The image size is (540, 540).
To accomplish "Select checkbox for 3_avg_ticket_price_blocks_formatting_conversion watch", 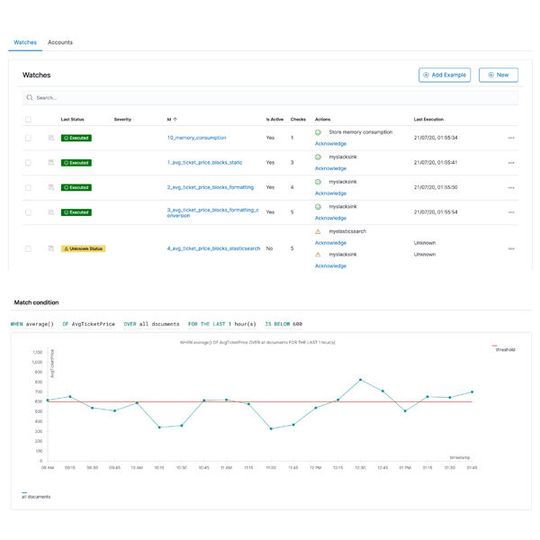I will pos(28,212).
